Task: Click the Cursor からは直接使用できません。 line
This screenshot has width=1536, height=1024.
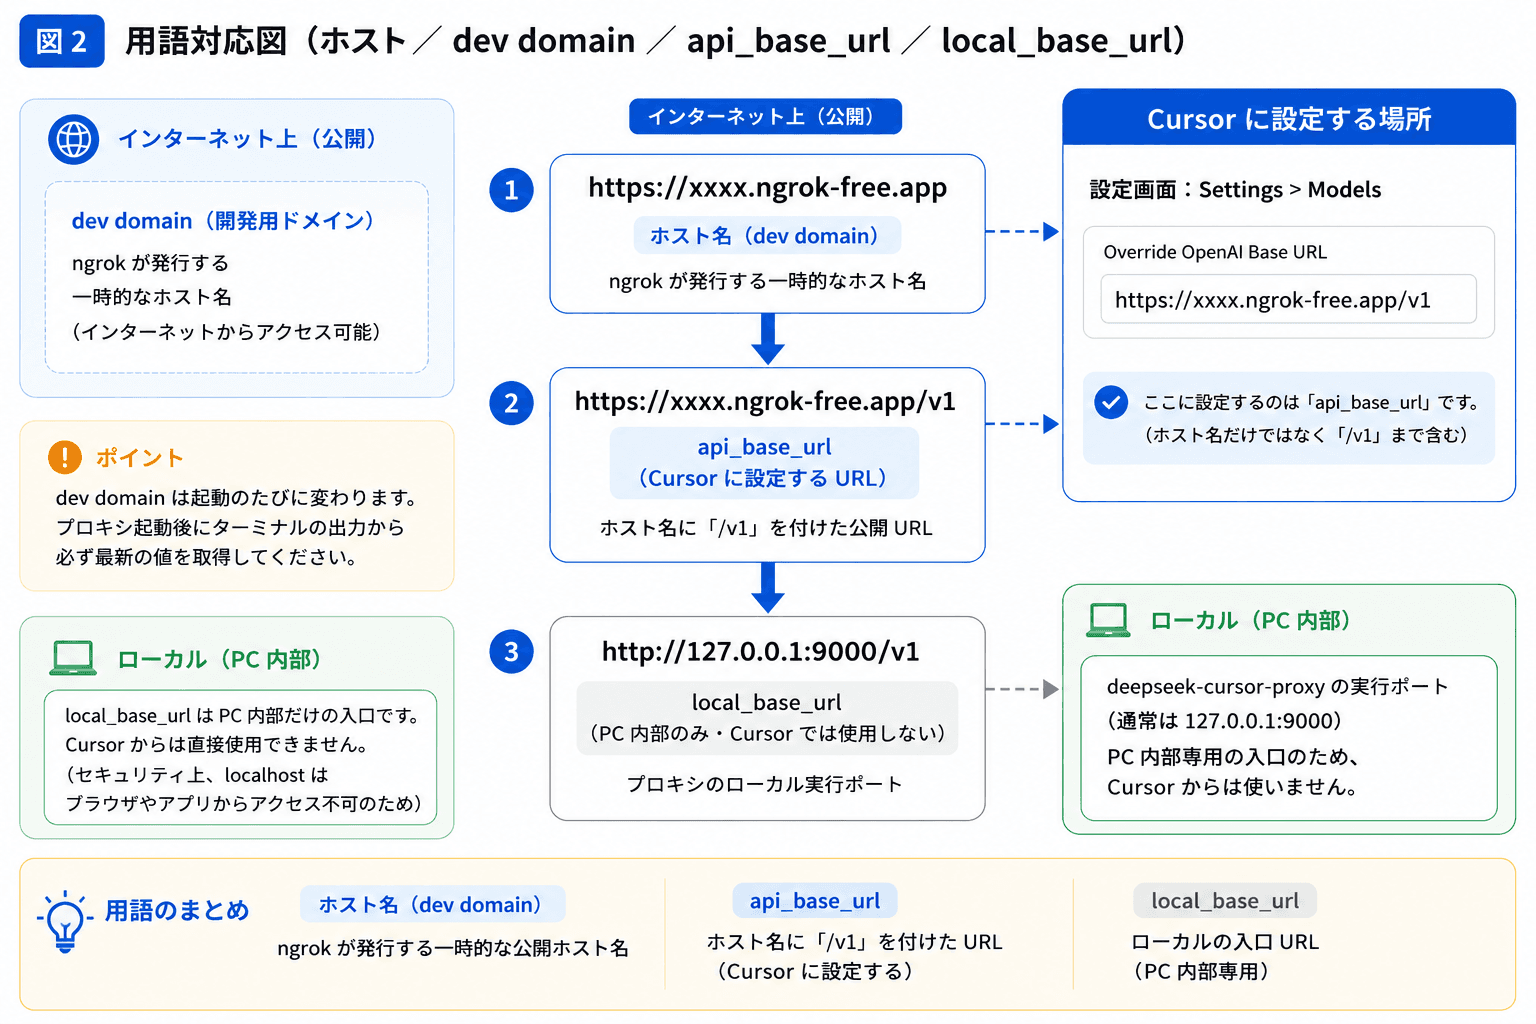Action: 217,745
